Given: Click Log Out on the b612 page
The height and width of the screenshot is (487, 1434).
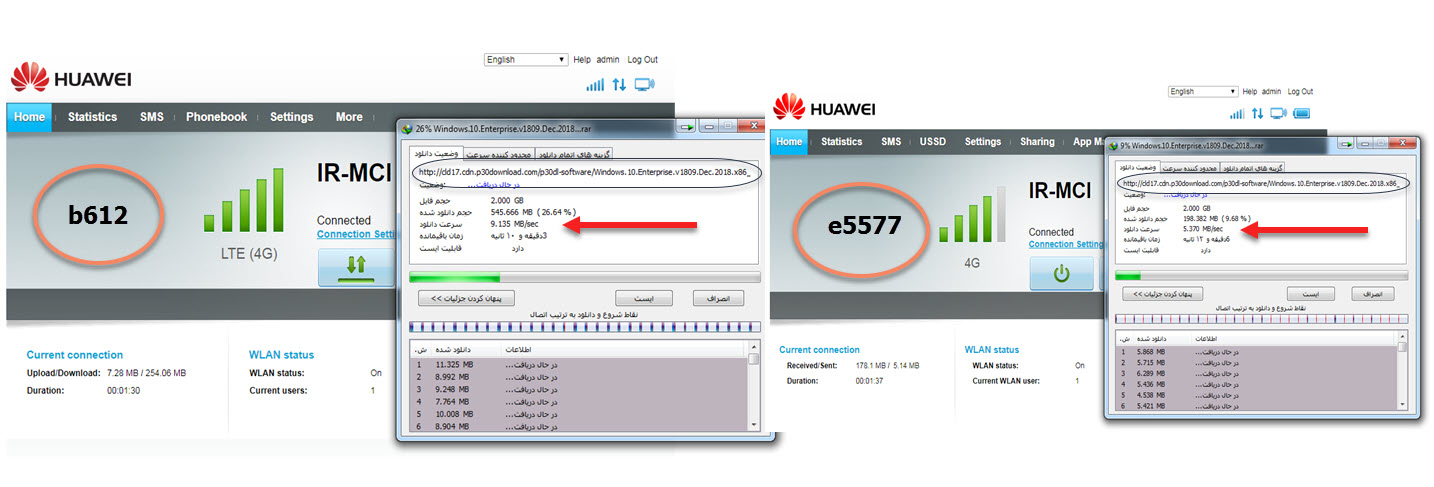Looking at the screenshot, I should coord(642,60).
